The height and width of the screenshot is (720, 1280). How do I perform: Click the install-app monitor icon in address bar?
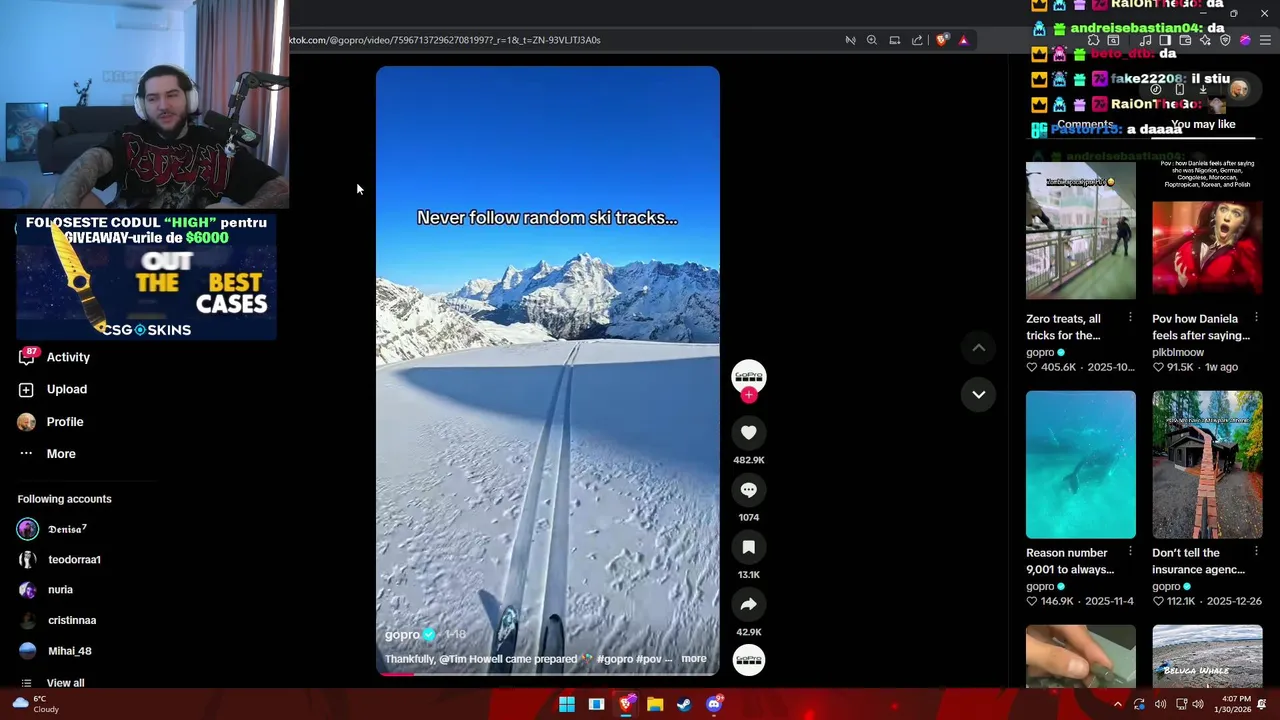click(x=894, y=40)
